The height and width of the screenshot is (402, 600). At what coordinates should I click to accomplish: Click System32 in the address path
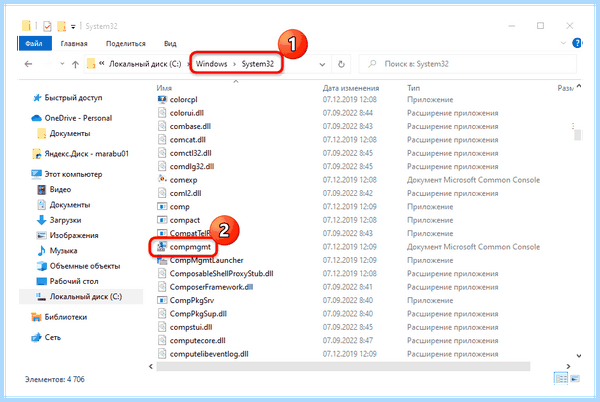click(258, 64)
